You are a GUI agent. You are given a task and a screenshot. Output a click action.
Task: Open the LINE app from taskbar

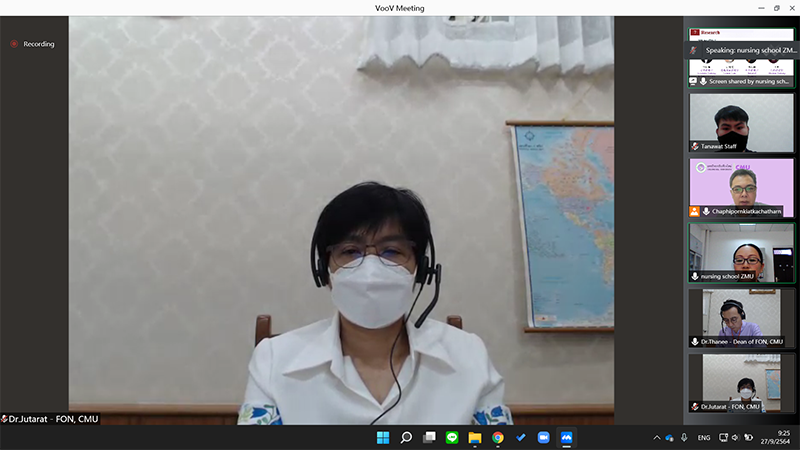point(452,438)
